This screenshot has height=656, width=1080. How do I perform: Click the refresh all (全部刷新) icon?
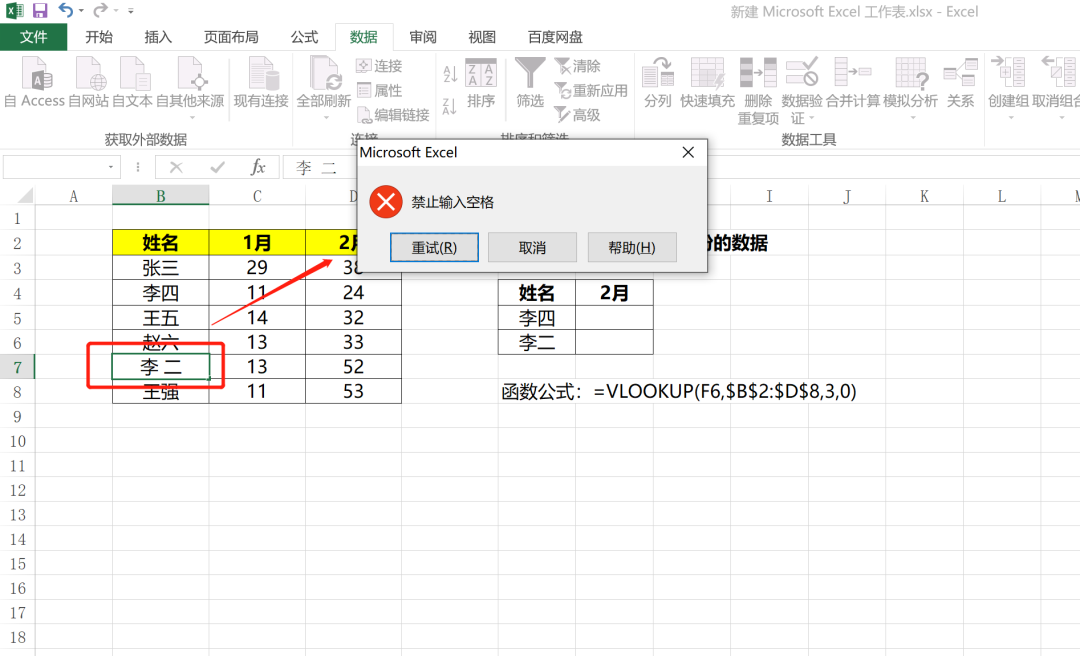[324, 74]
